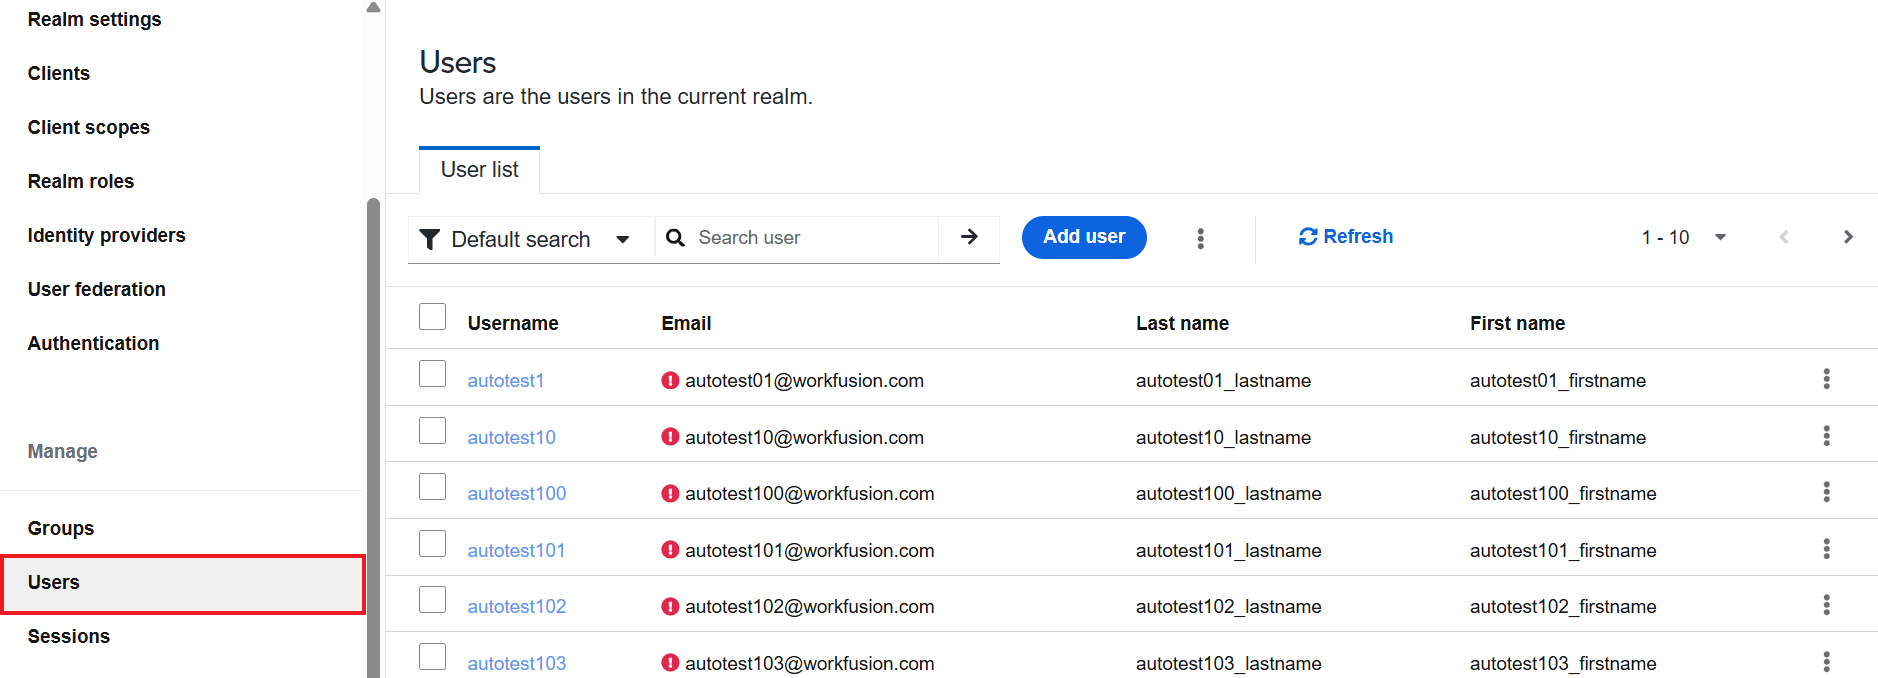This screenshot has width=1878, height=678.
Task: Open the 1 - 10 per-page dropdown
Action: click(1684, 237)
